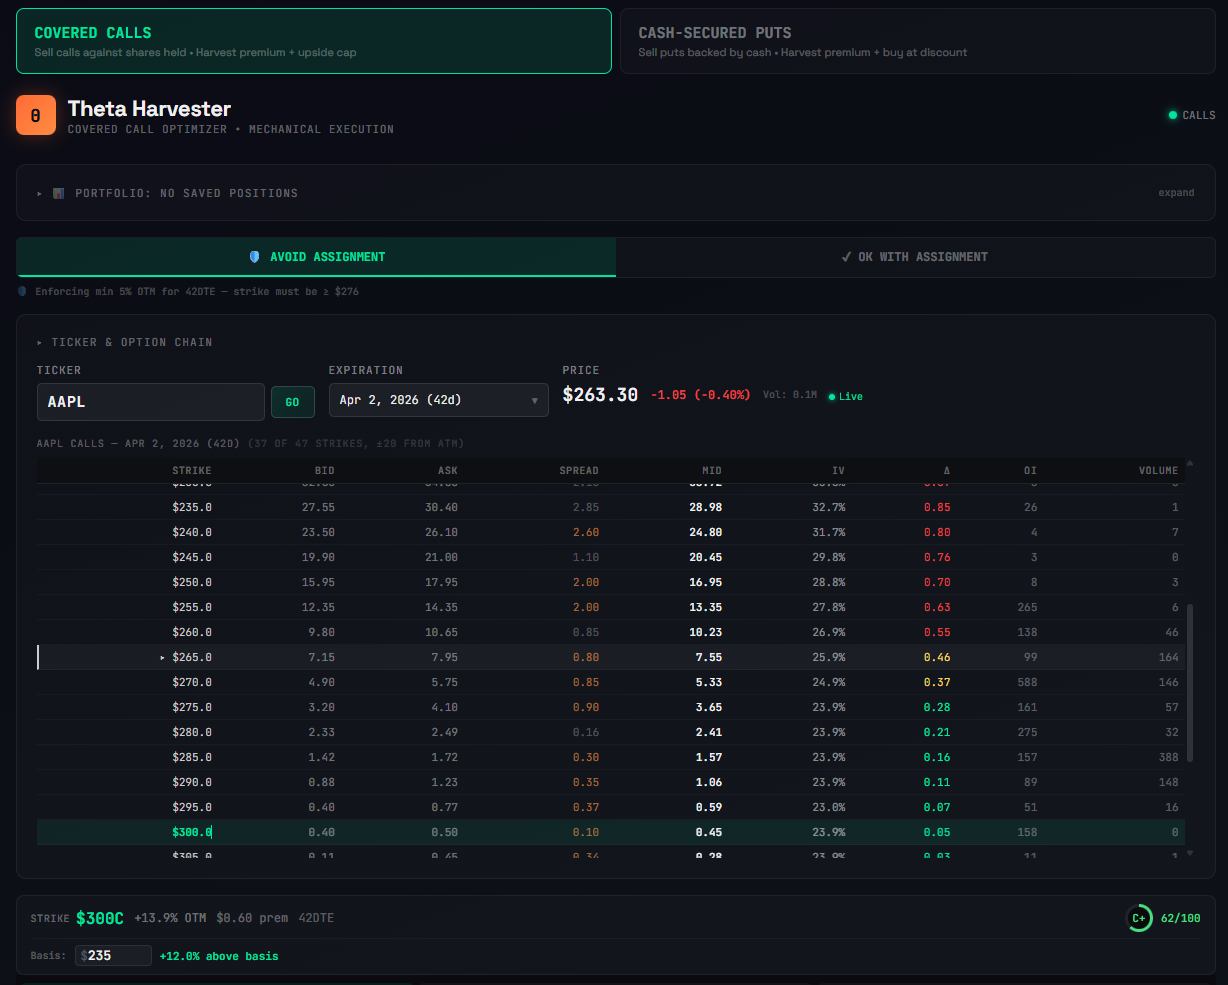Click the checkmark icon beside OK With Assignment

846,257
